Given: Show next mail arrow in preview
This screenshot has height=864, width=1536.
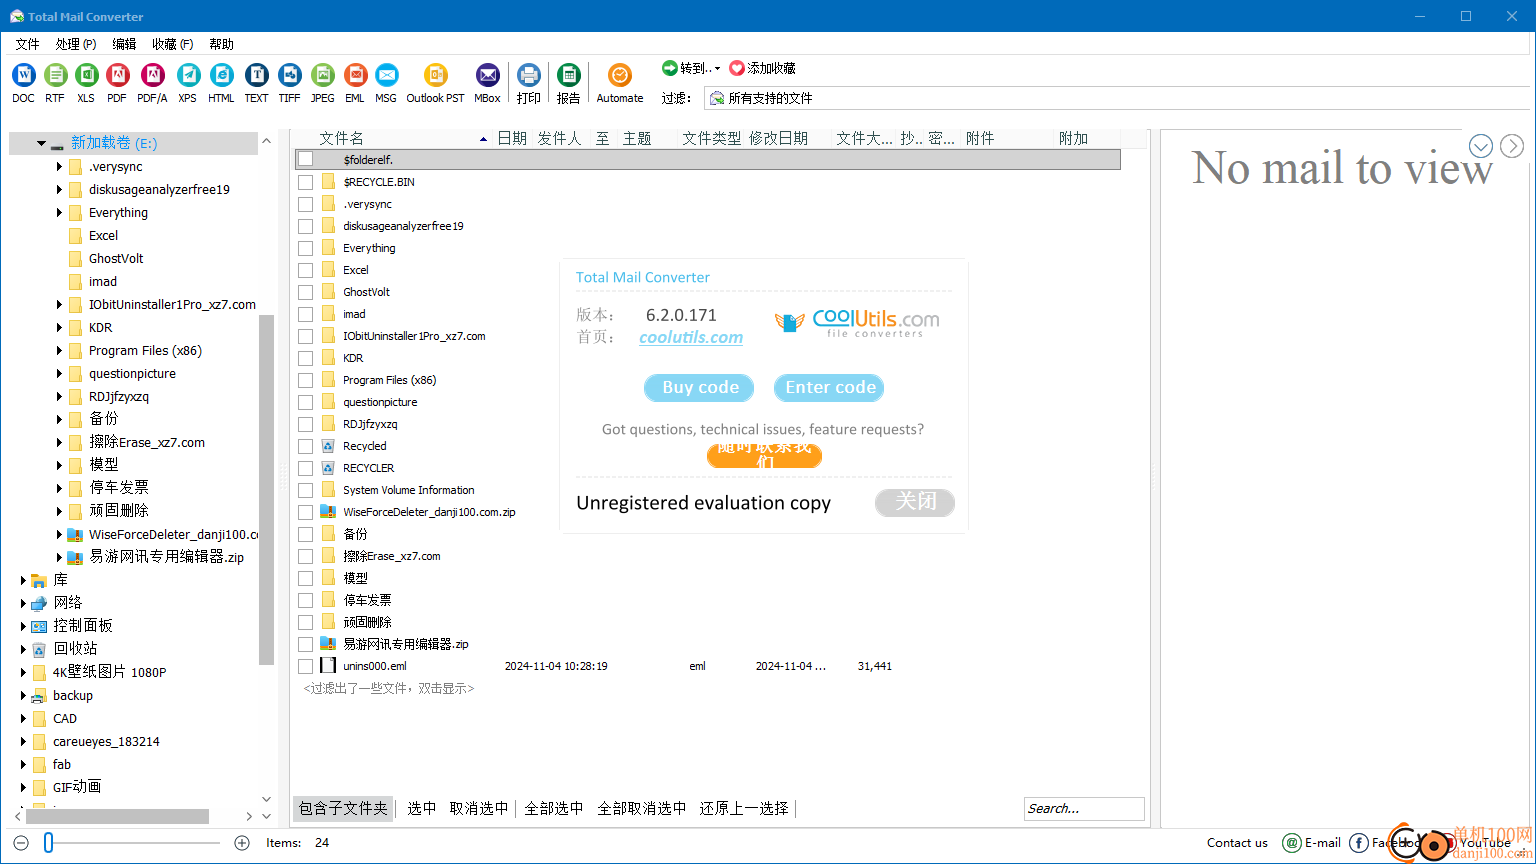Looking at the screenshot, I should [x=1512, y=146].
